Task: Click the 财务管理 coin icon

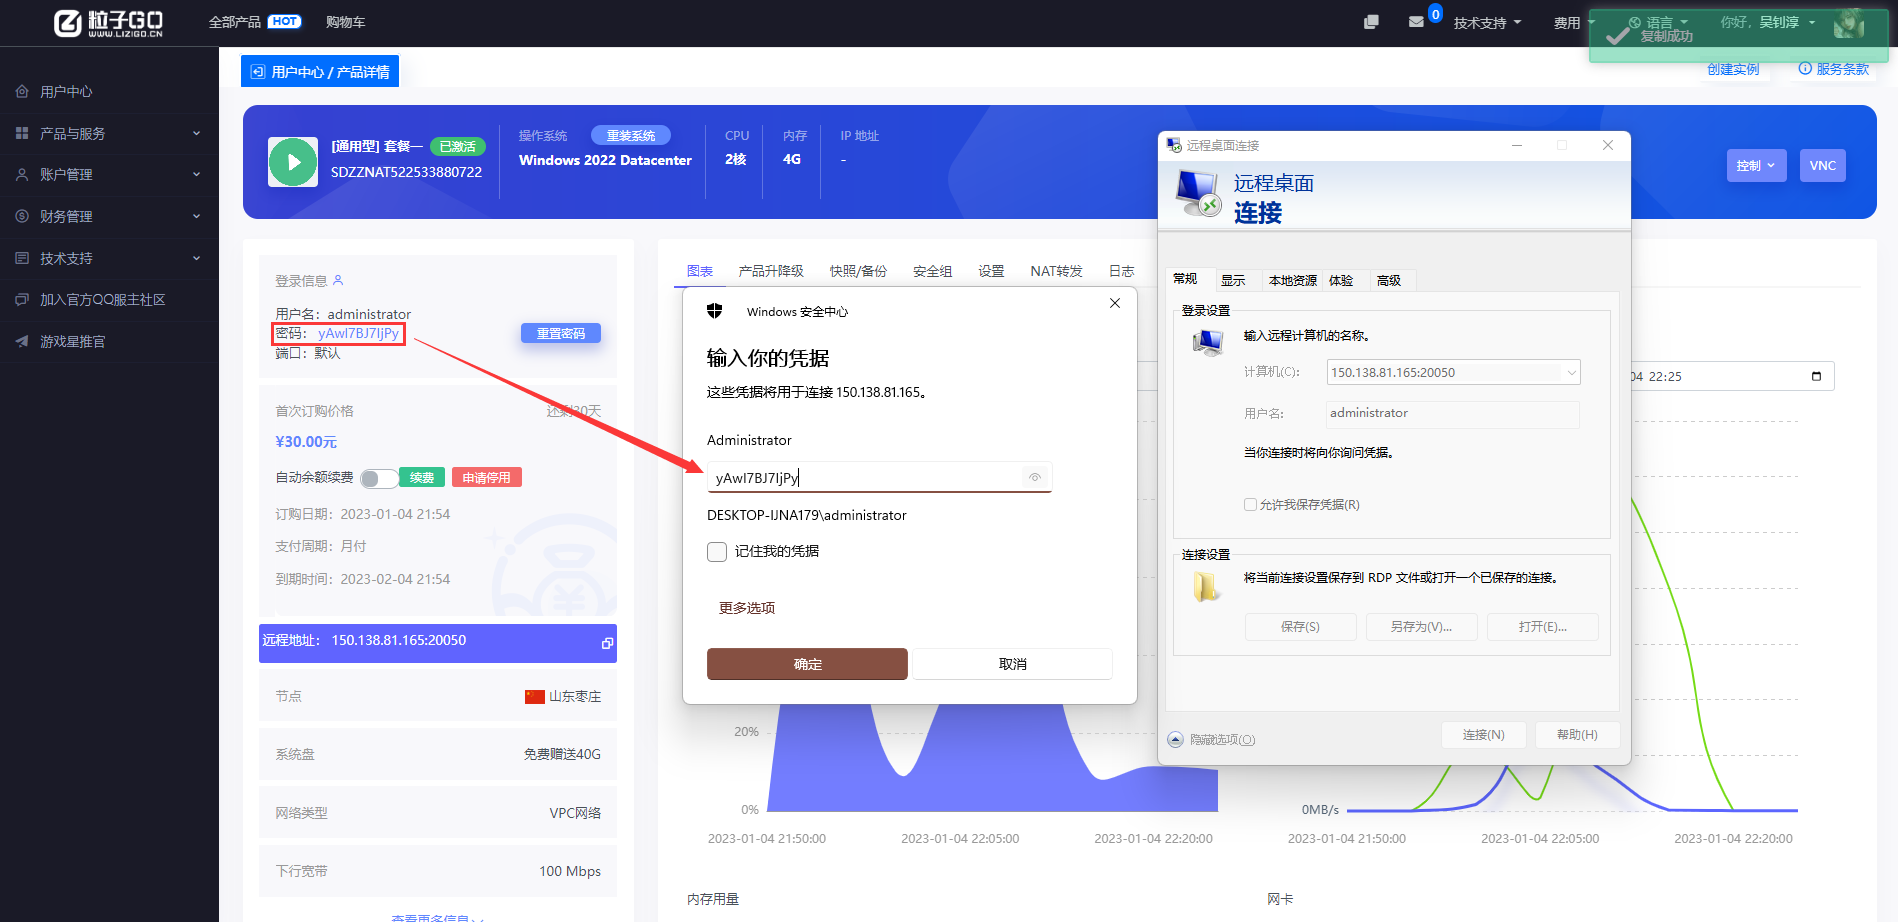Action: (22, 216)
